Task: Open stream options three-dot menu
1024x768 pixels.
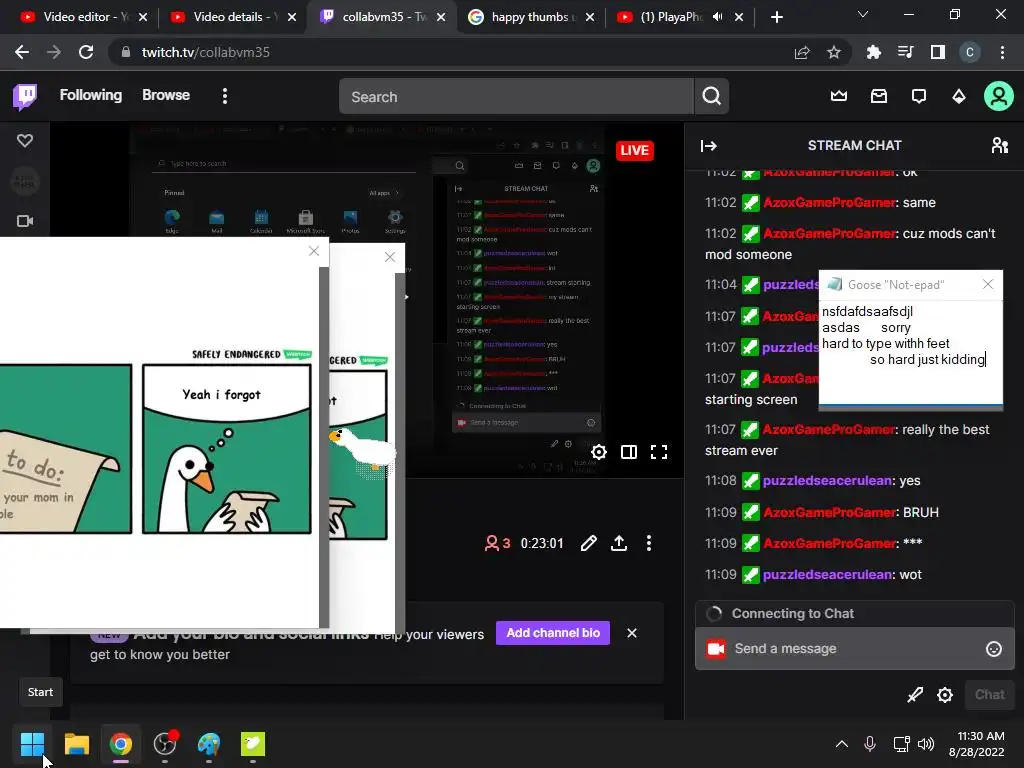Action: pyautogui.click(x=648, y=543)
